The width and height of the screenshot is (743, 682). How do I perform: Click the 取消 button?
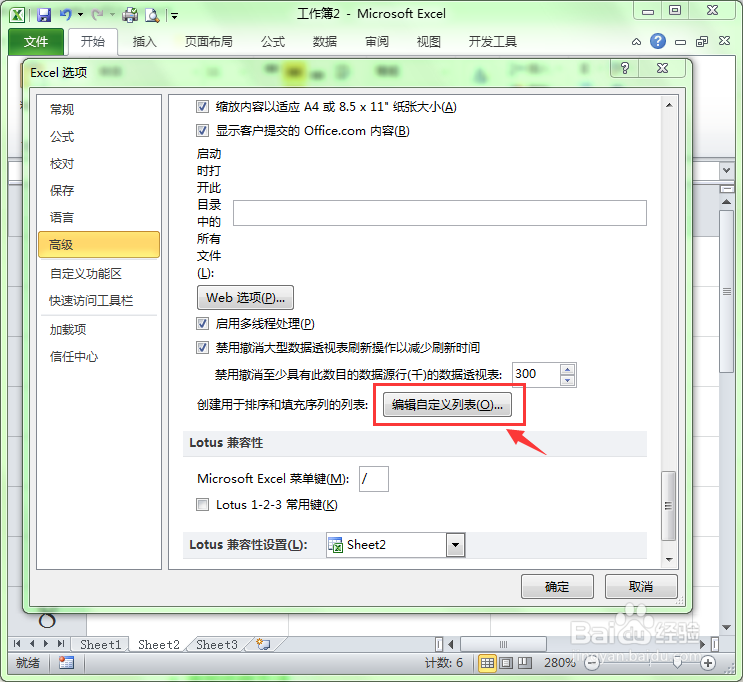click(641, 587)
